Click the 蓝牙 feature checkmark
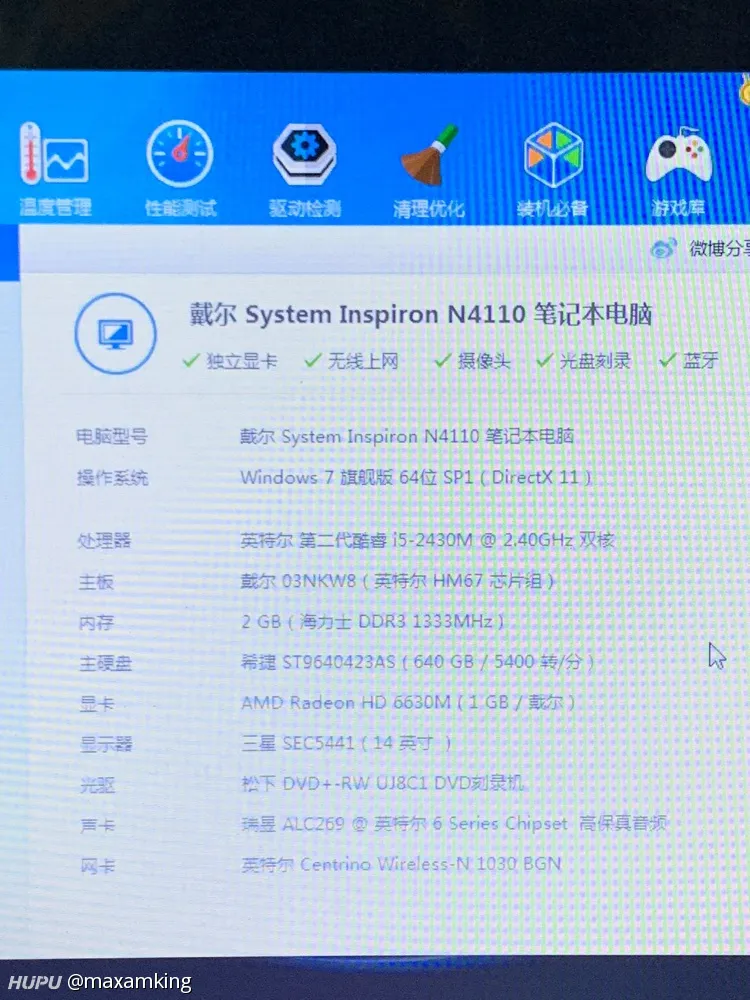This screenshot has width=750, height=1000. point(667,361)
